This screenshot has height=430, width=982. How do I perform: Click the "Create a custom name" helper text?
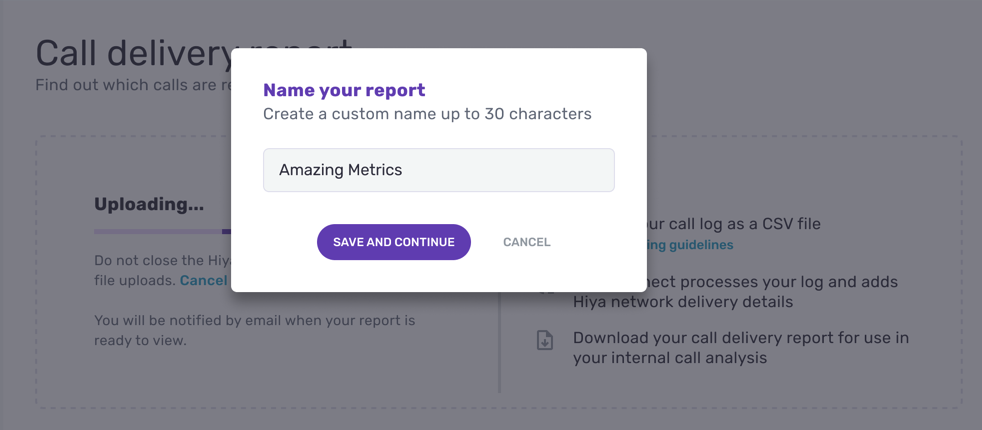click(427, 114)
